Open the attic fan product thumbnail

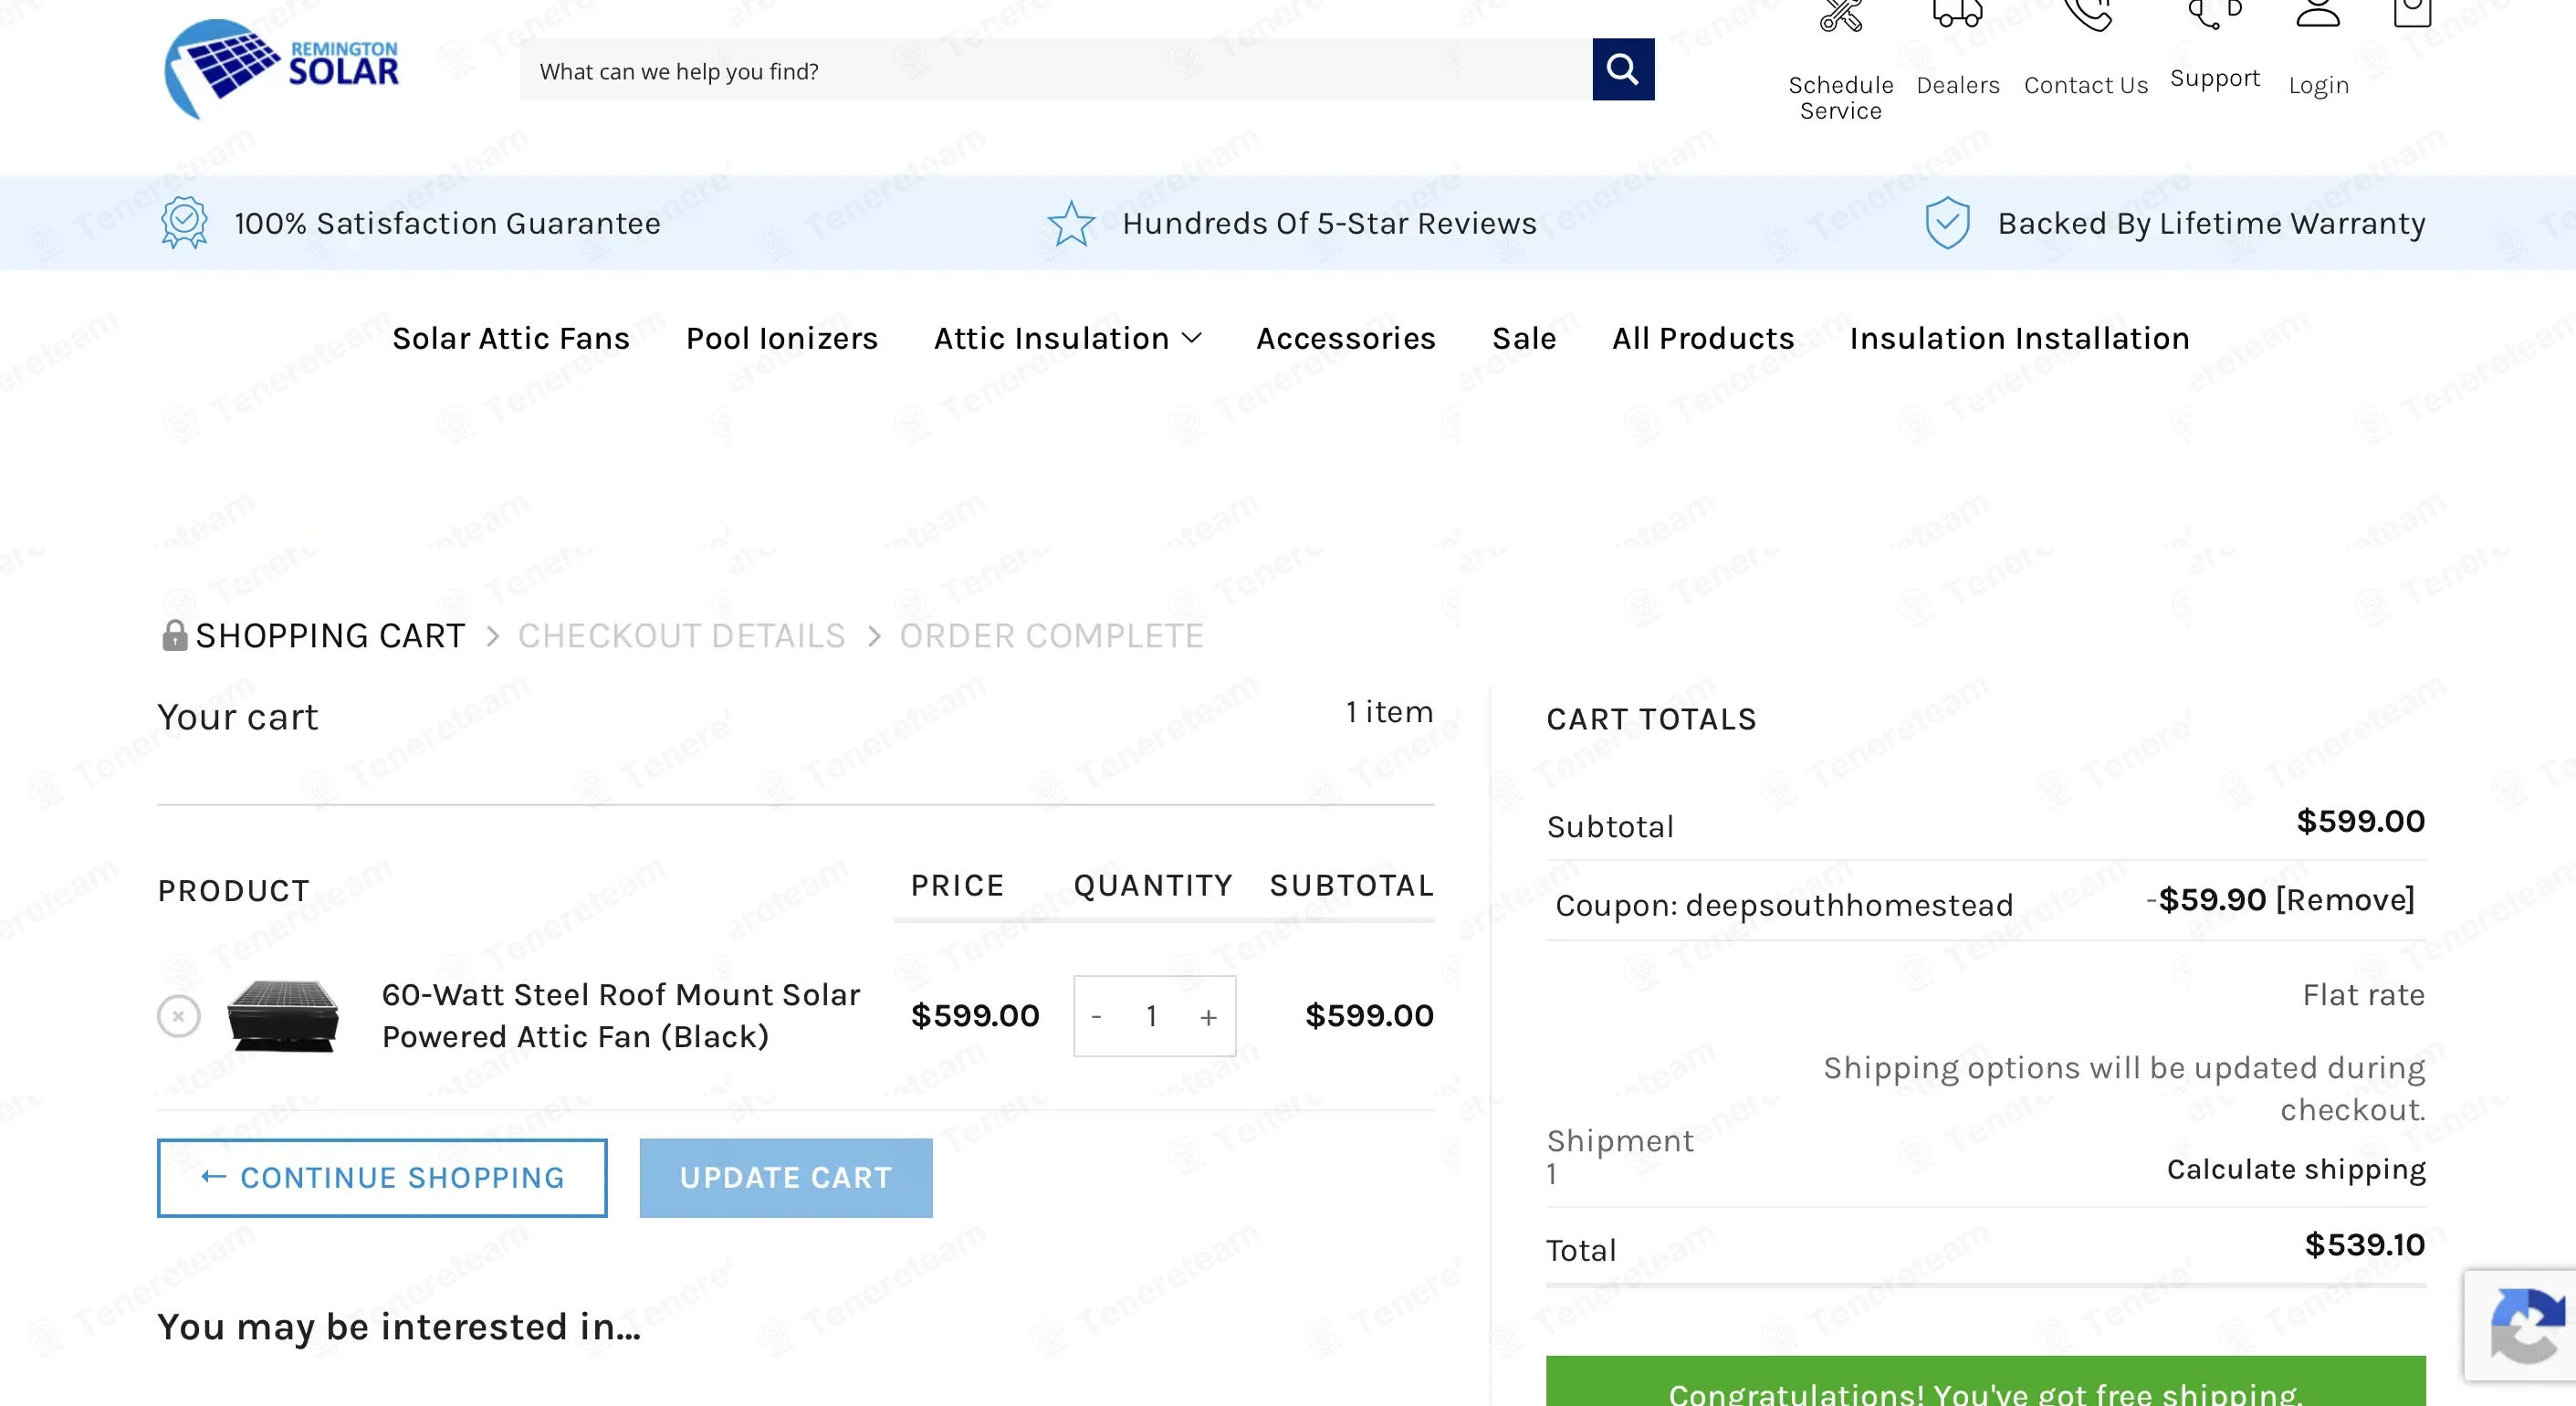coord(283,1016)
